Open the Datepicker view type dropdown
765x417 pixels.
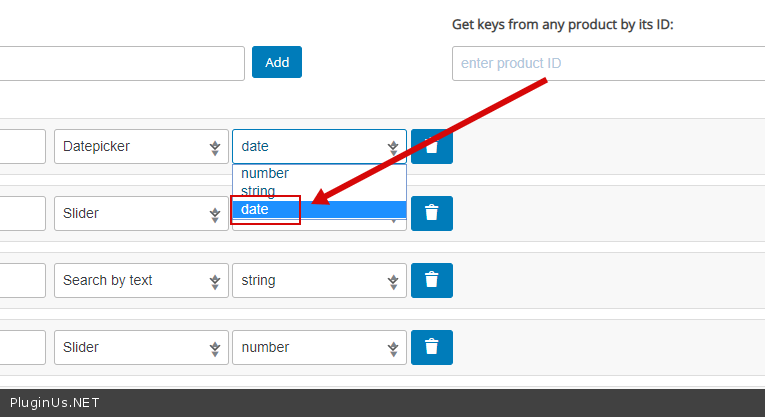click(140, 146)
